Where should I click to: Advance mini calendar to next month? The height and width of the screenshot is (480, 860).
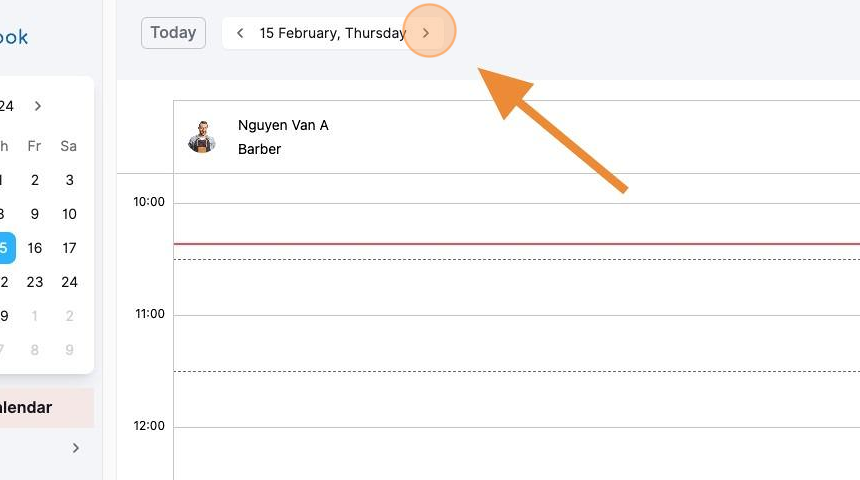pos(38,106)
